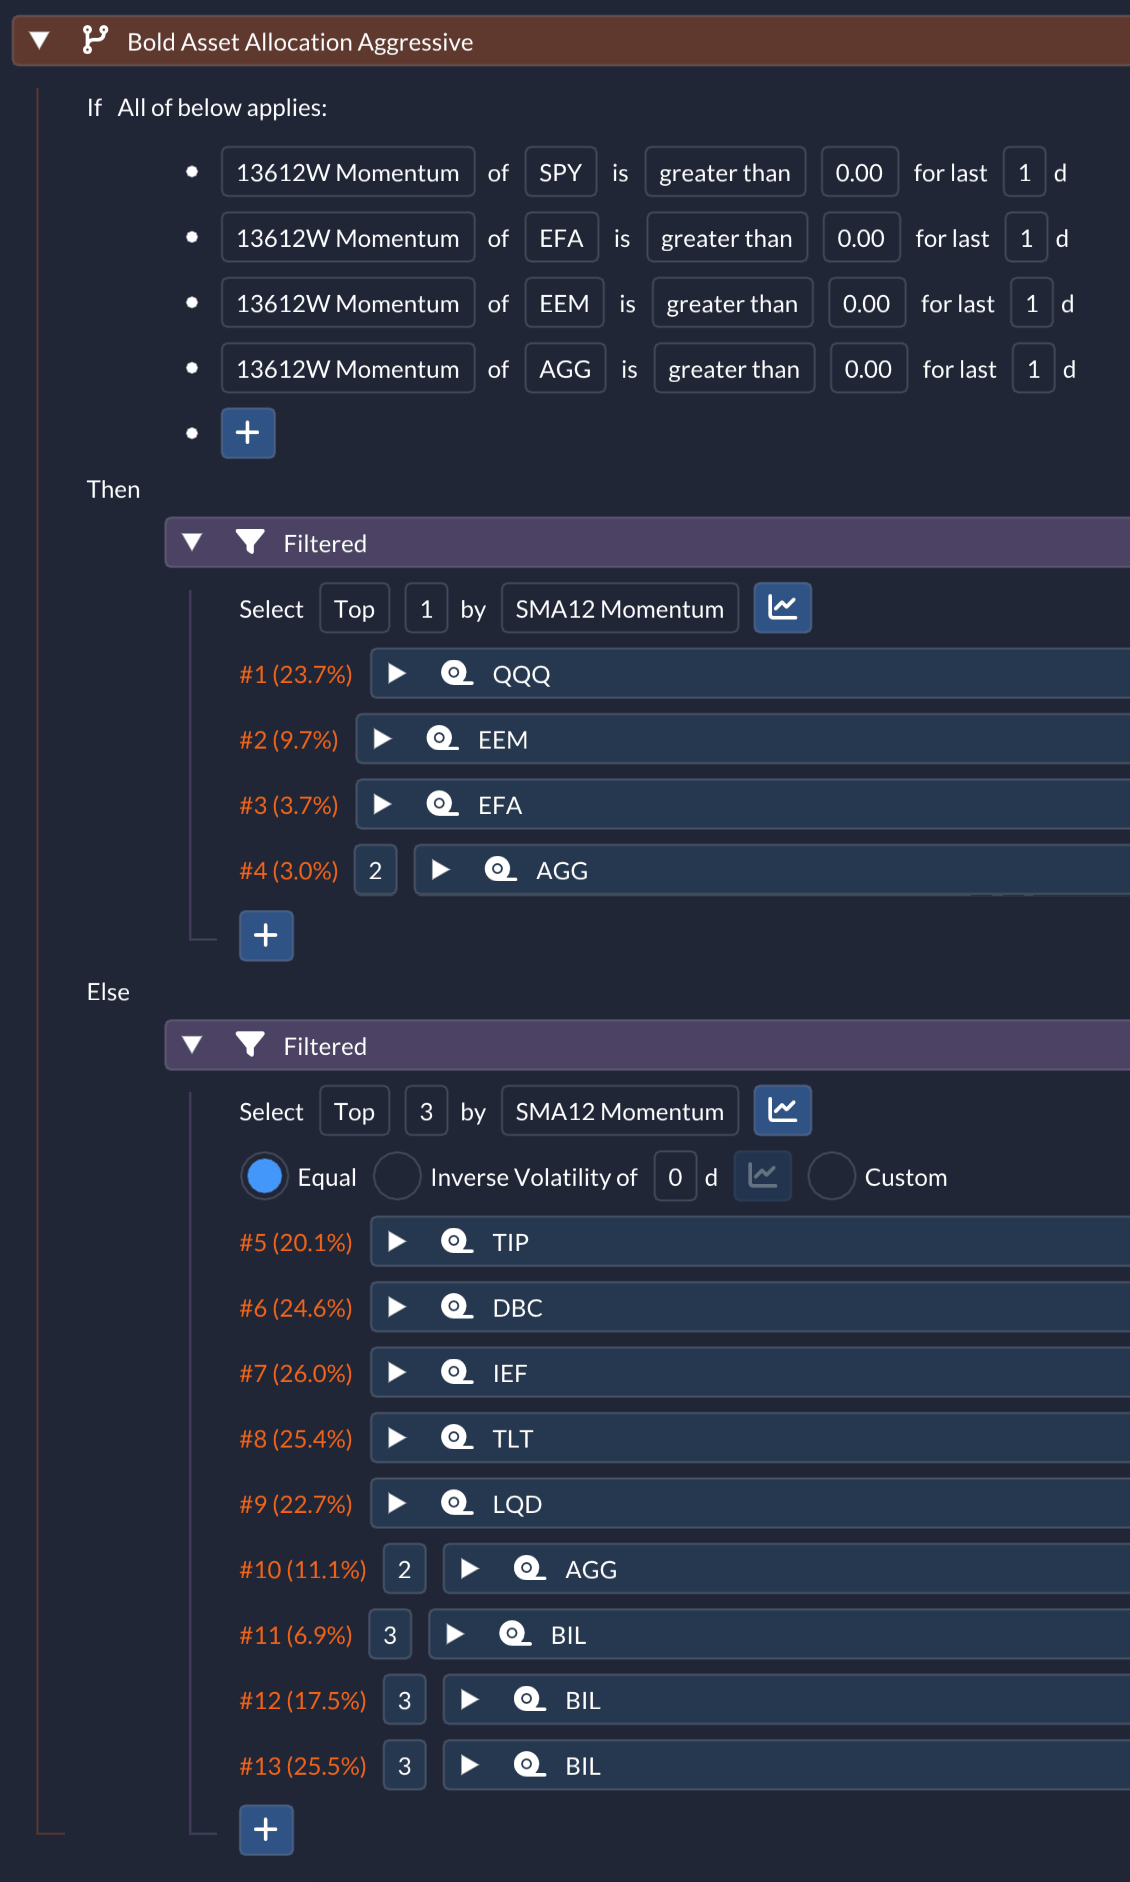1130x1882 pixels.
Task: Click the BIL asset icon at #12
Action: (x=530, y=1699)
